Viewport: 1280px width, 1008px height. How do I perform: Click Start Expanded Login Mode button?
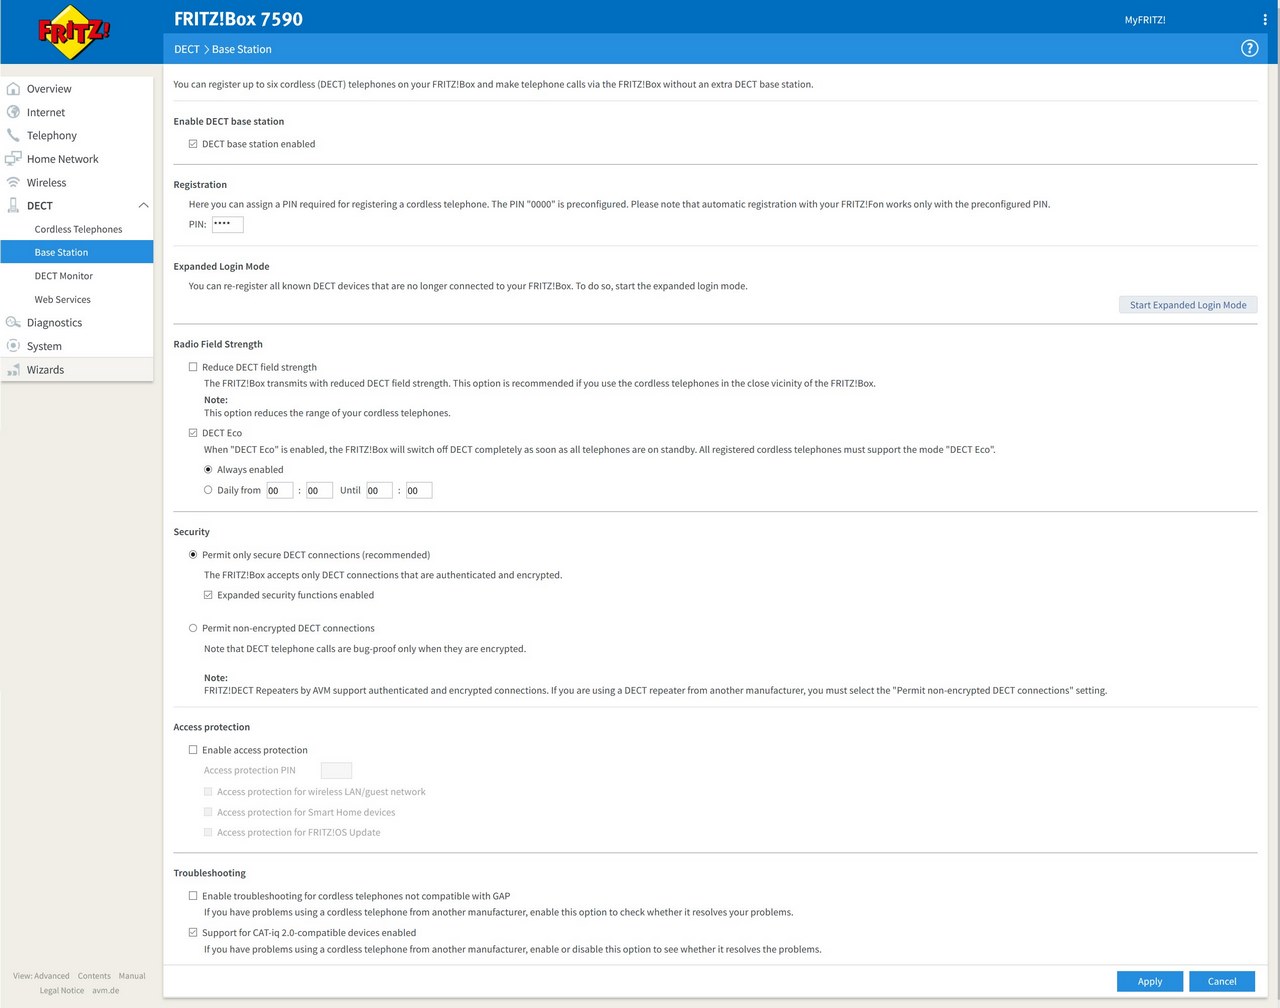[1188, 305]
